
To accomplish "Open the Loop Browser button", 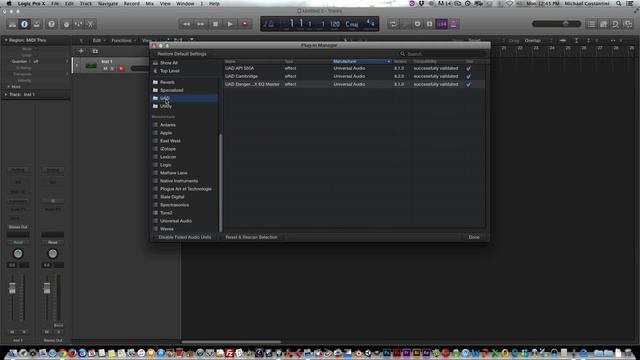I will click(616, 24).
